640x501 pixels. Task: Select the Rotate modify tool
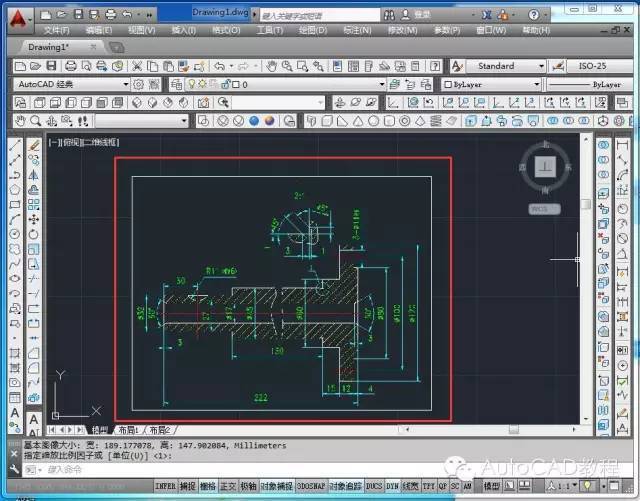coord(34,234)
